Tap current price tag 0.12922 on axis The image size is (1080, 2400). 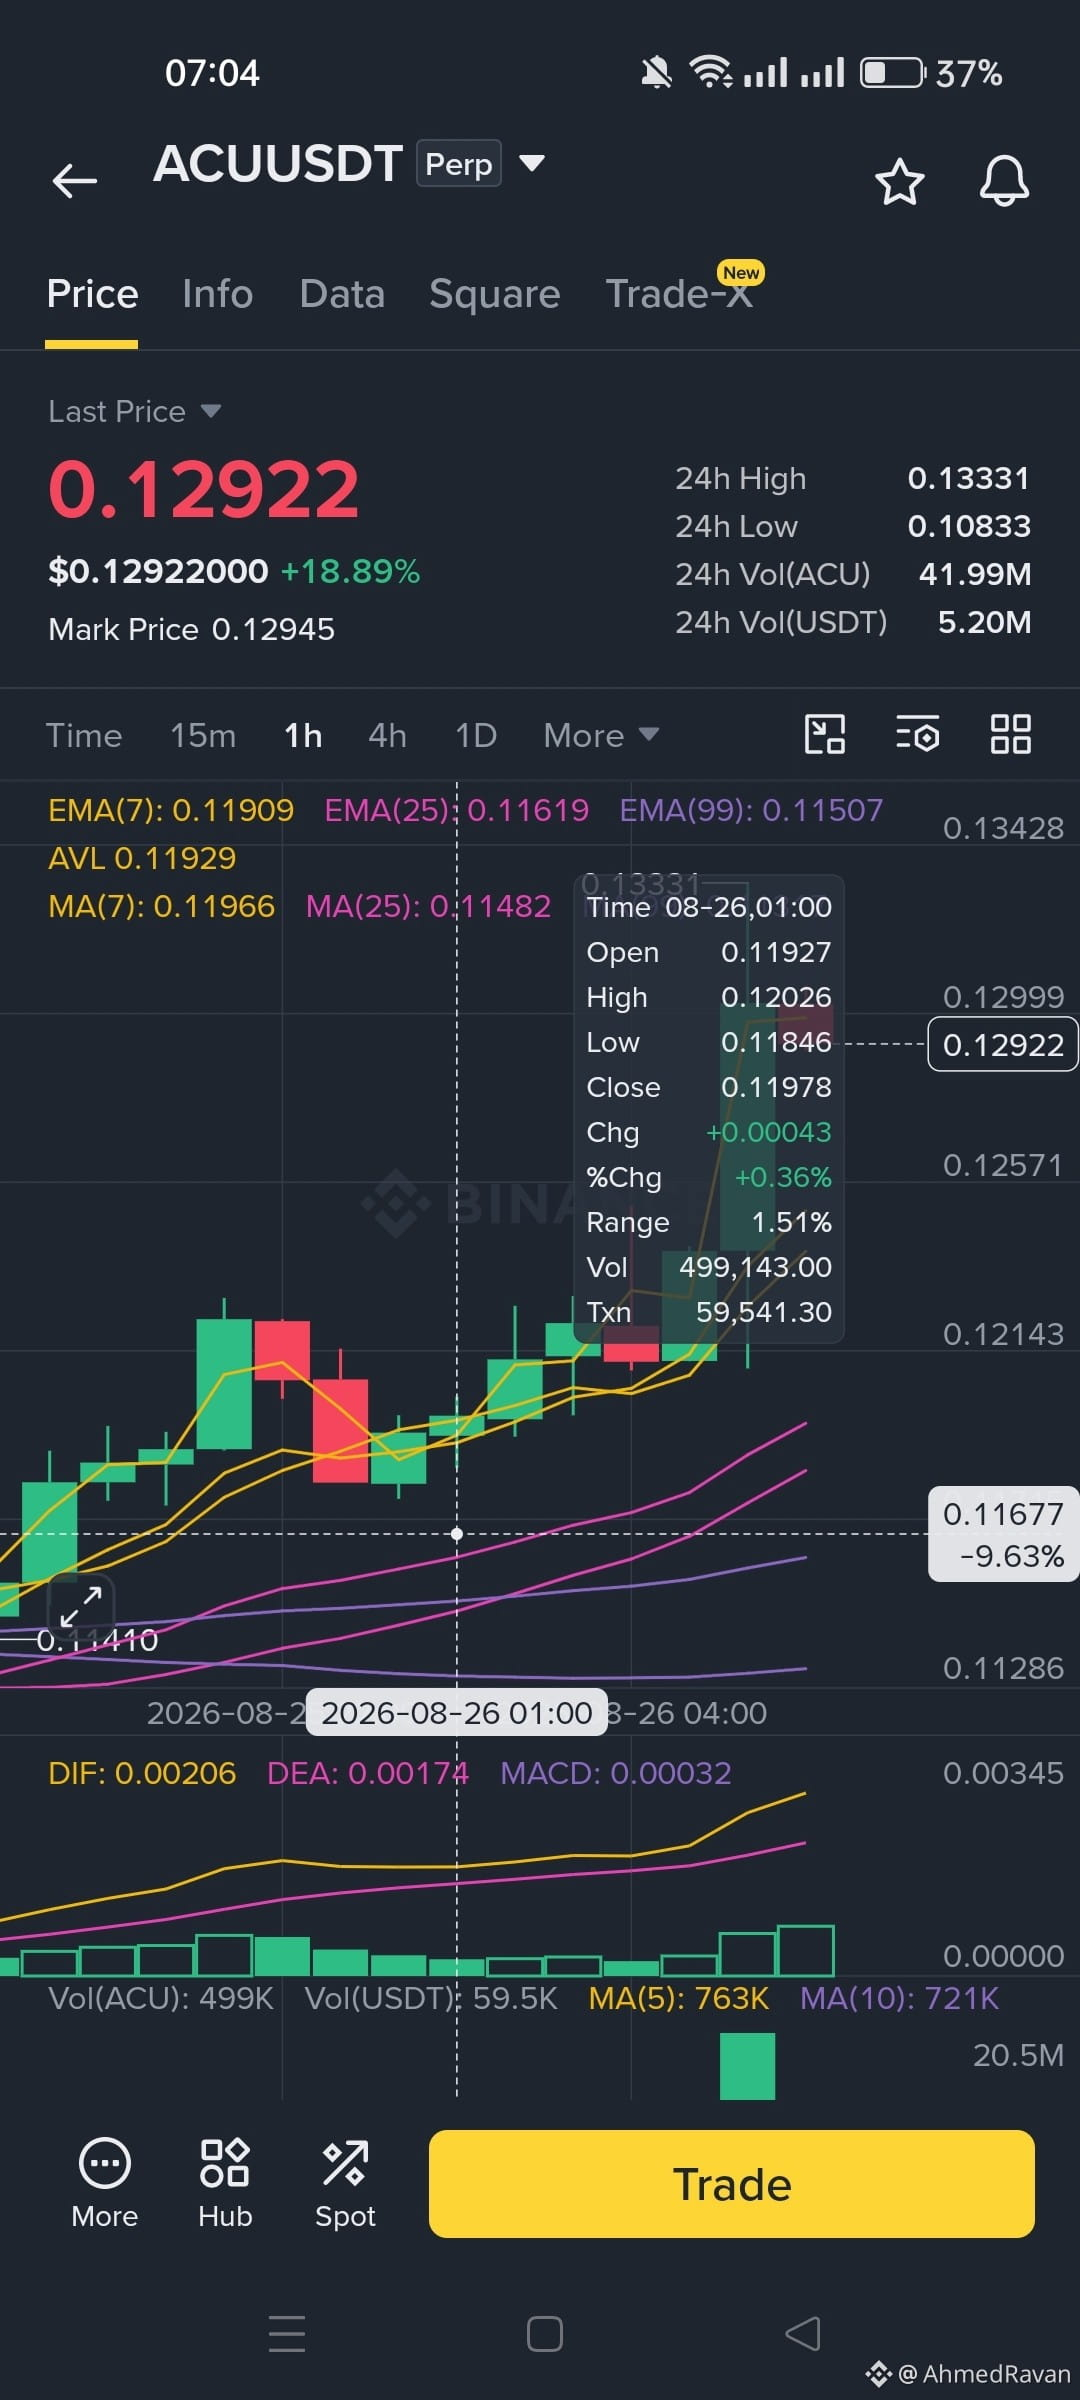pos(1003,1044)
